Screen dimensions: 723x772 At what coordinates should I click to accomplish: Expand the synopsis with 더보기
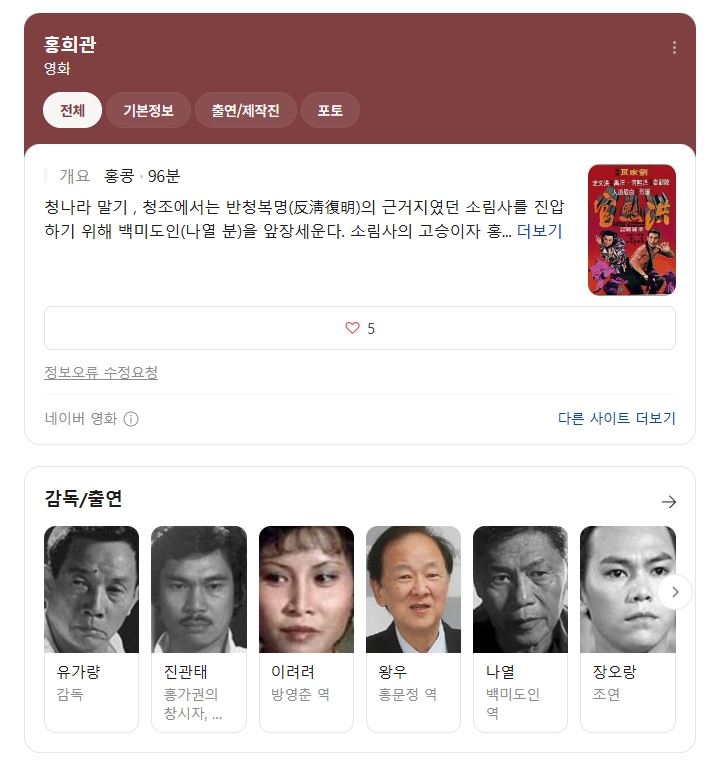pyautogui.click(x=539, y=231)
